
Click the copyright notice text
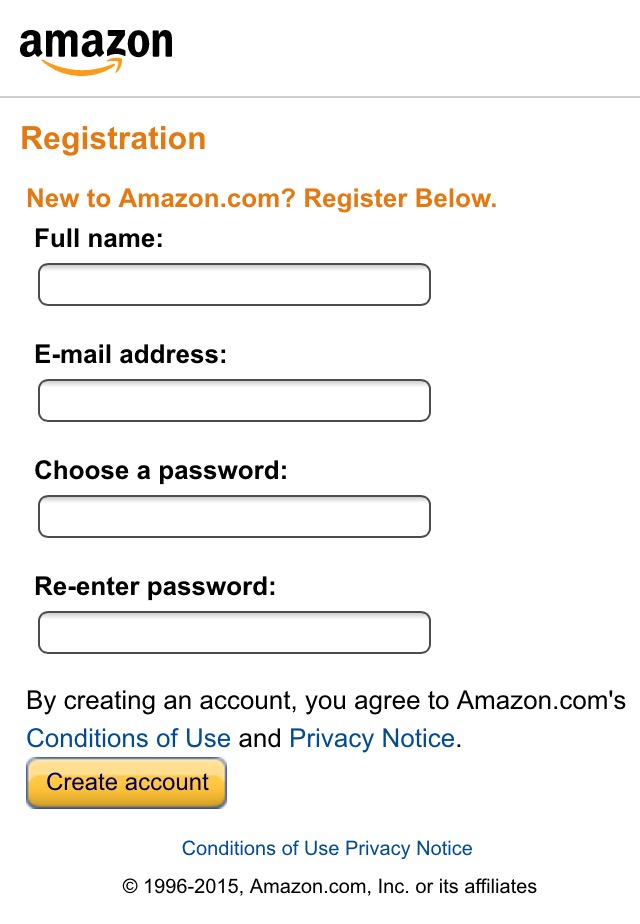pyautogui.click(x=327, y=886)
